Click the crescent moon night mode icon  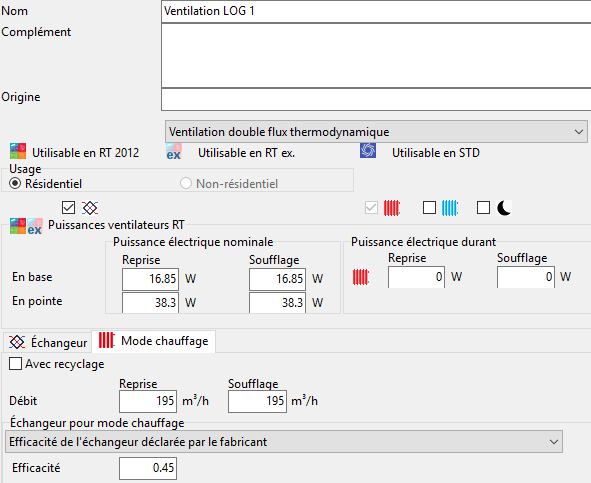[x=504, y=208]
